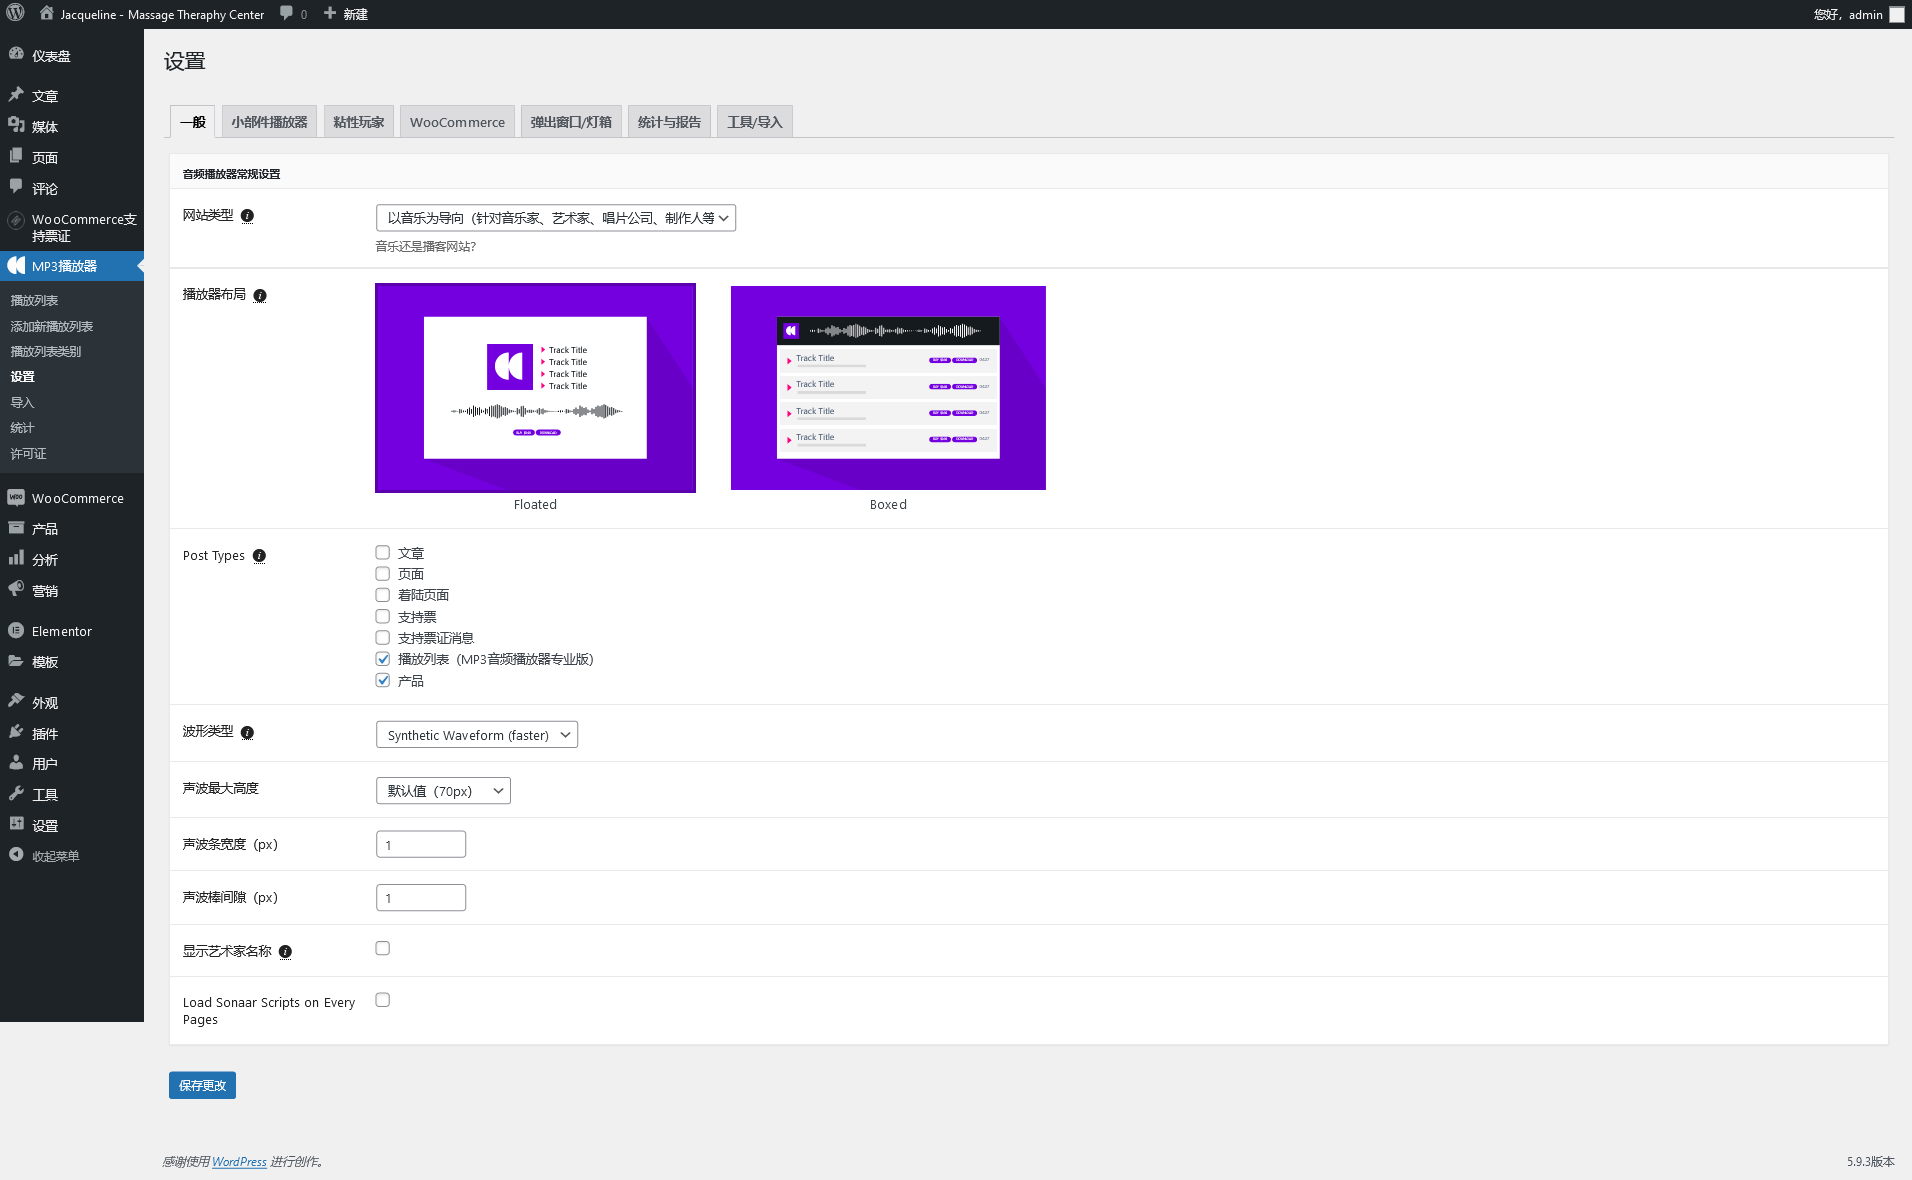Enable the 显示艺术家名称 checkbox

[383, 949]
